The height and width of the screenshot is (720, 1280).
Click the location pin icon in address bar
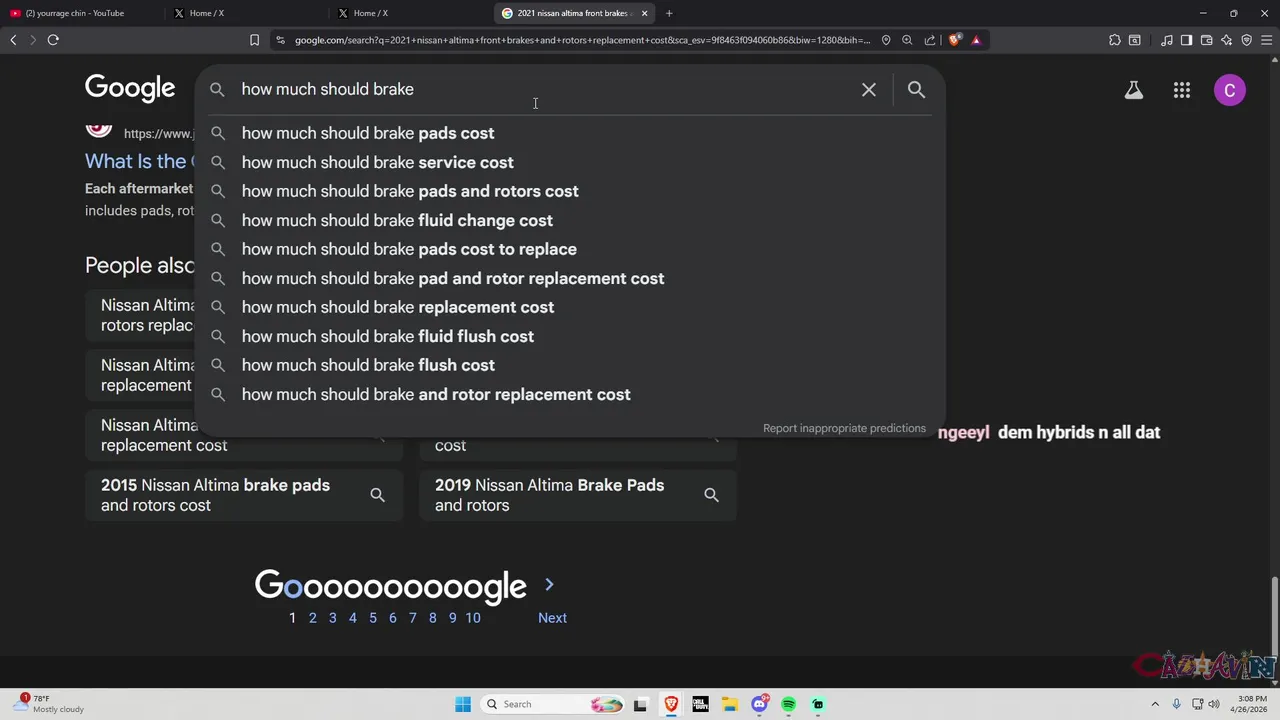[x=886, y=40]
